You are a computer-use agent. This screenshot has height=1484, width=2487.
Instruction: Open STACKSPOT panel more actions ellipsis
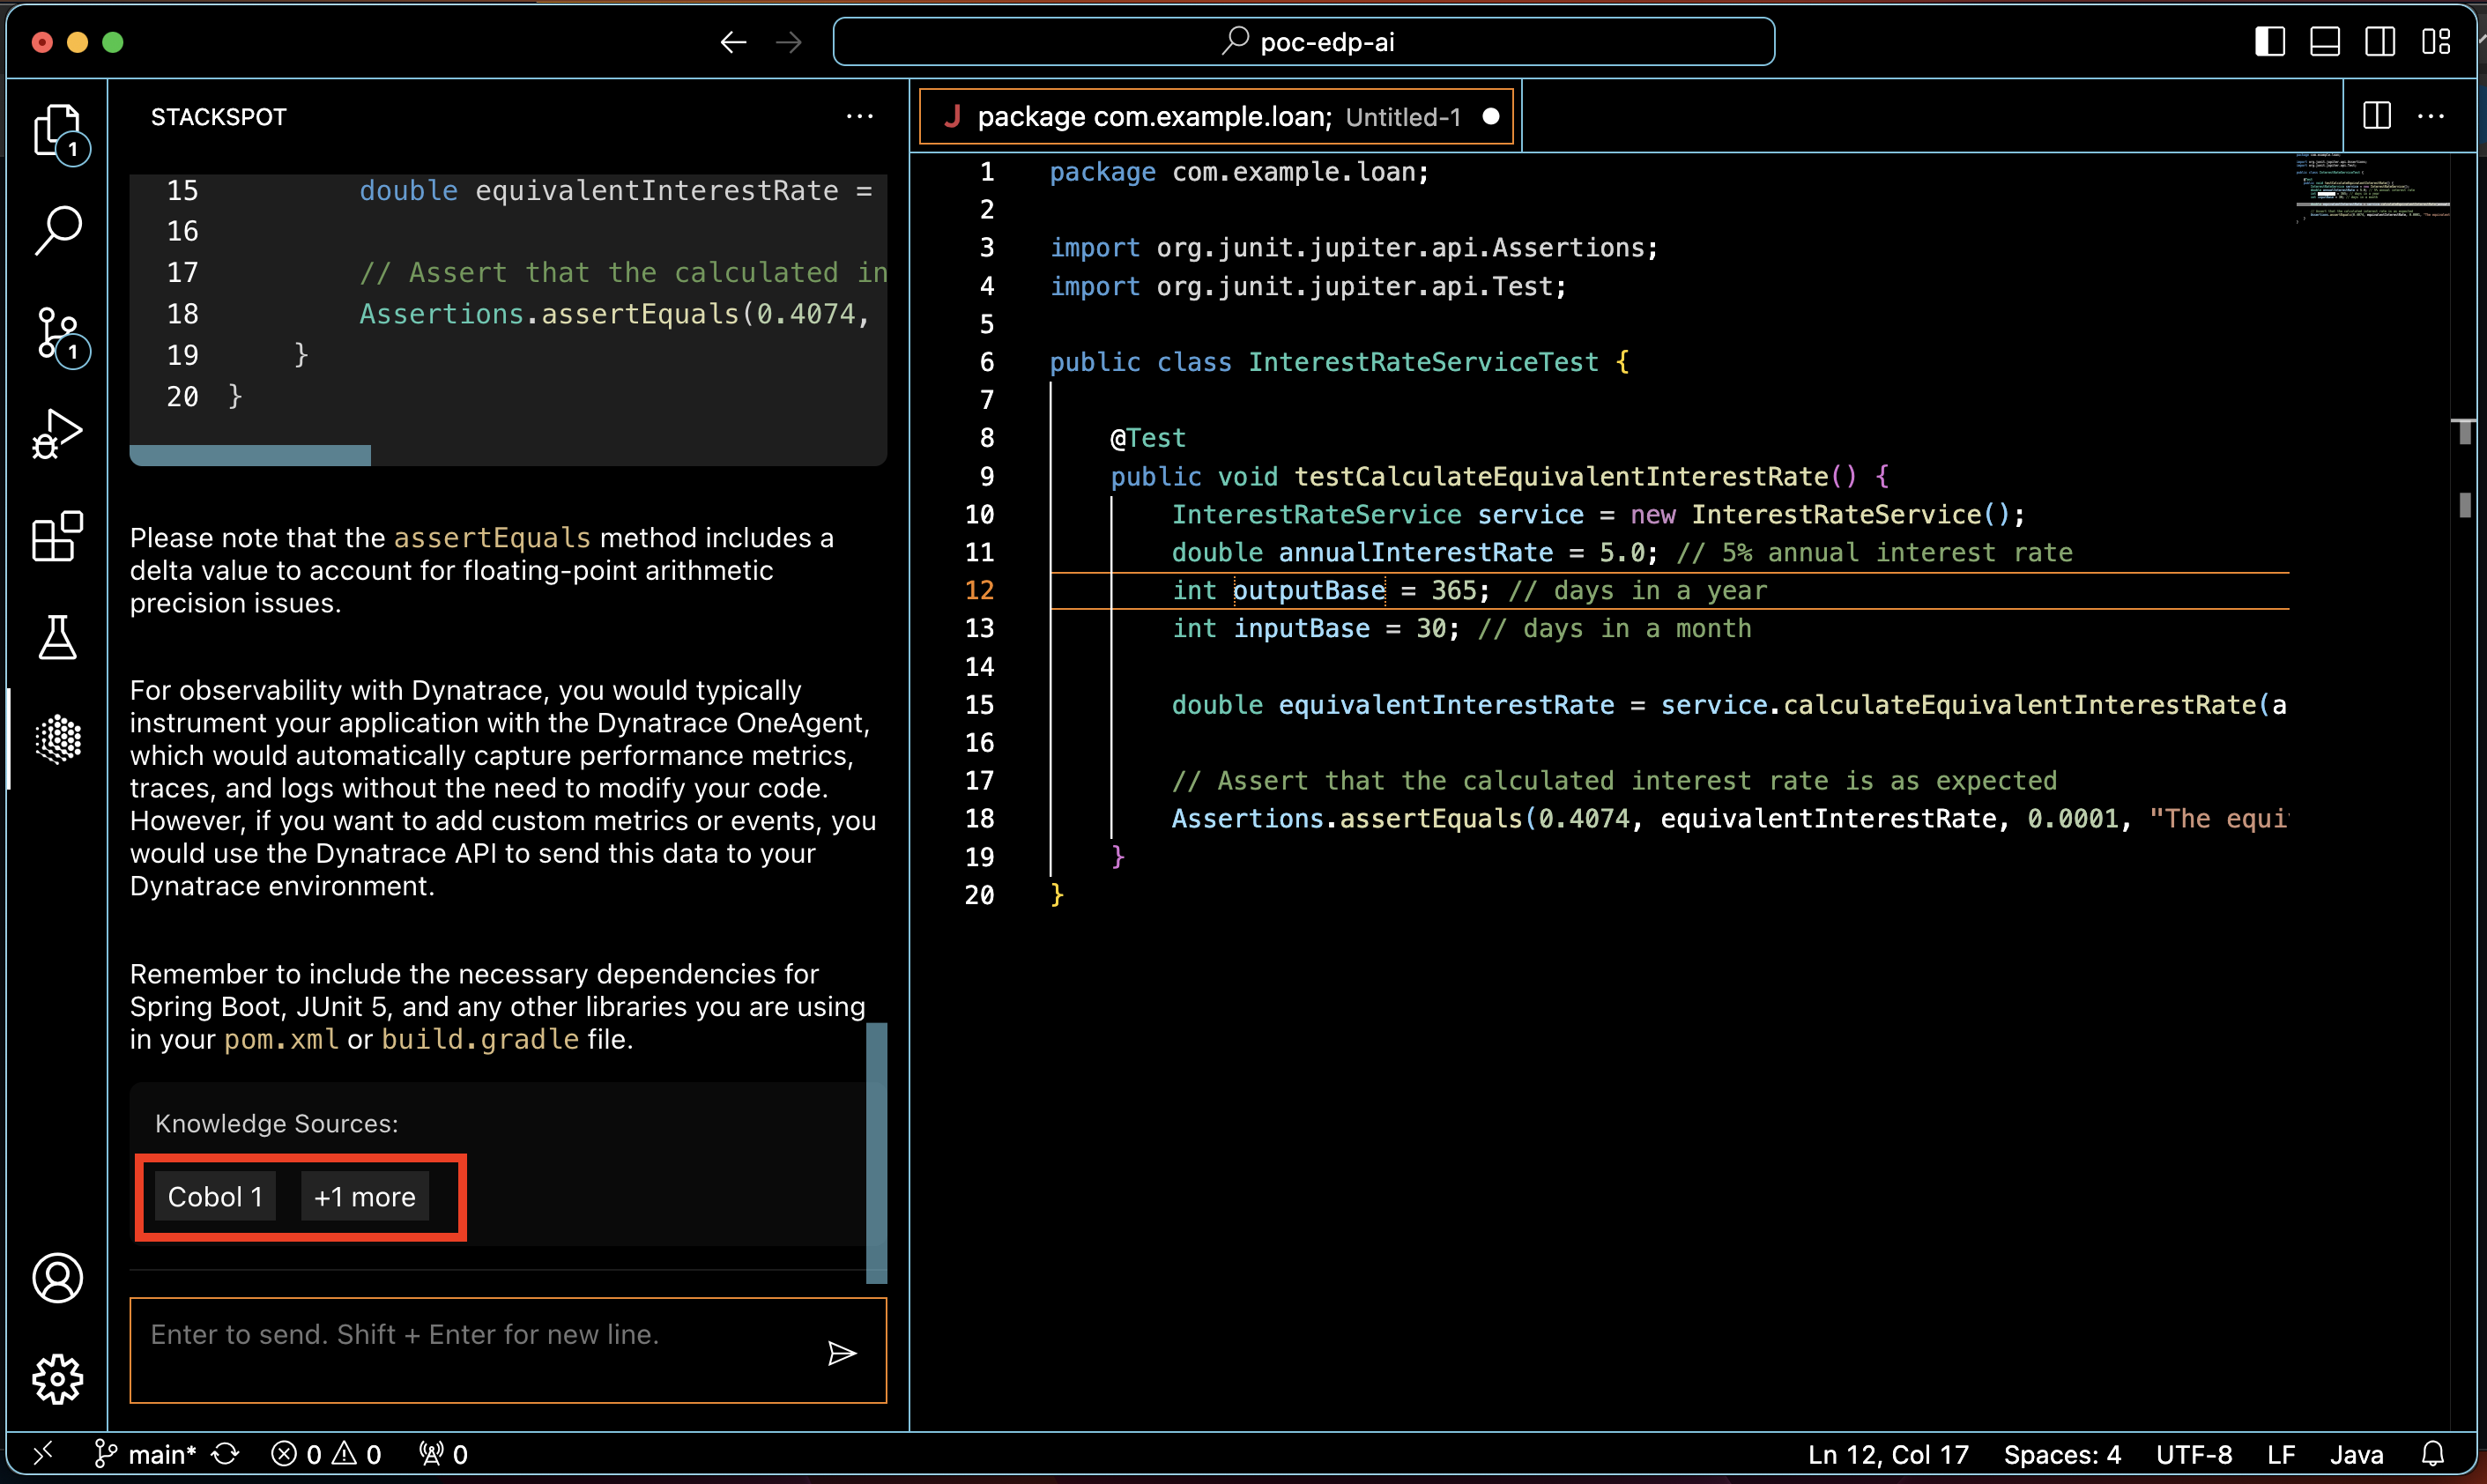pos(859,117)
